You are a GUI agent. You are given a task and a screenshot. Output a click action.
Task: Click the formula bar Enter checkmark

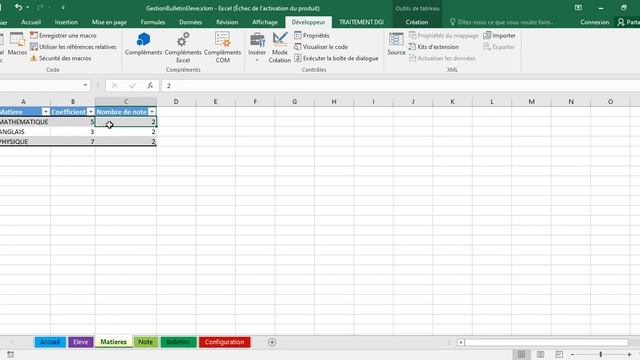coord(132,85)
